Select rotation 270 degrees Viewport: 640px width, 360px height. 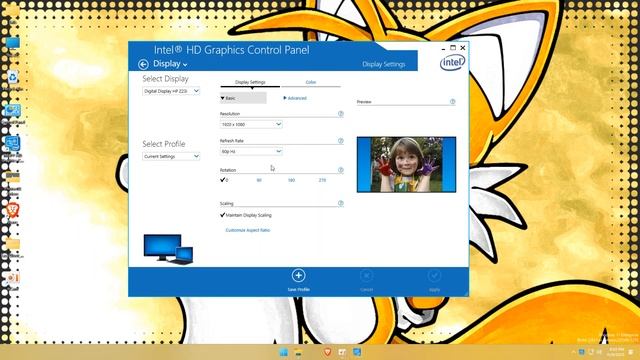tap(322, 180)
